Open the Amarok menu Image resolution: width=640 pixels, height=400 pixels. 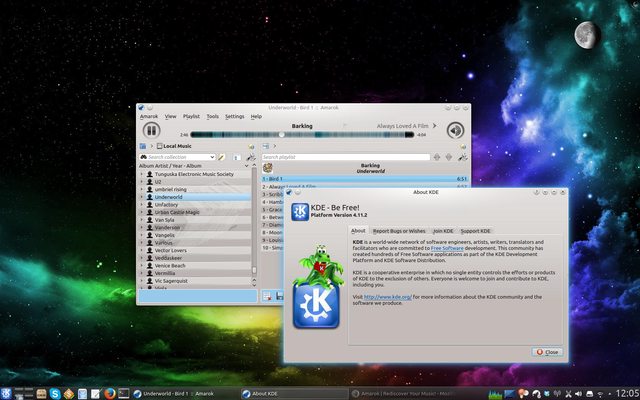coord(149,116)
